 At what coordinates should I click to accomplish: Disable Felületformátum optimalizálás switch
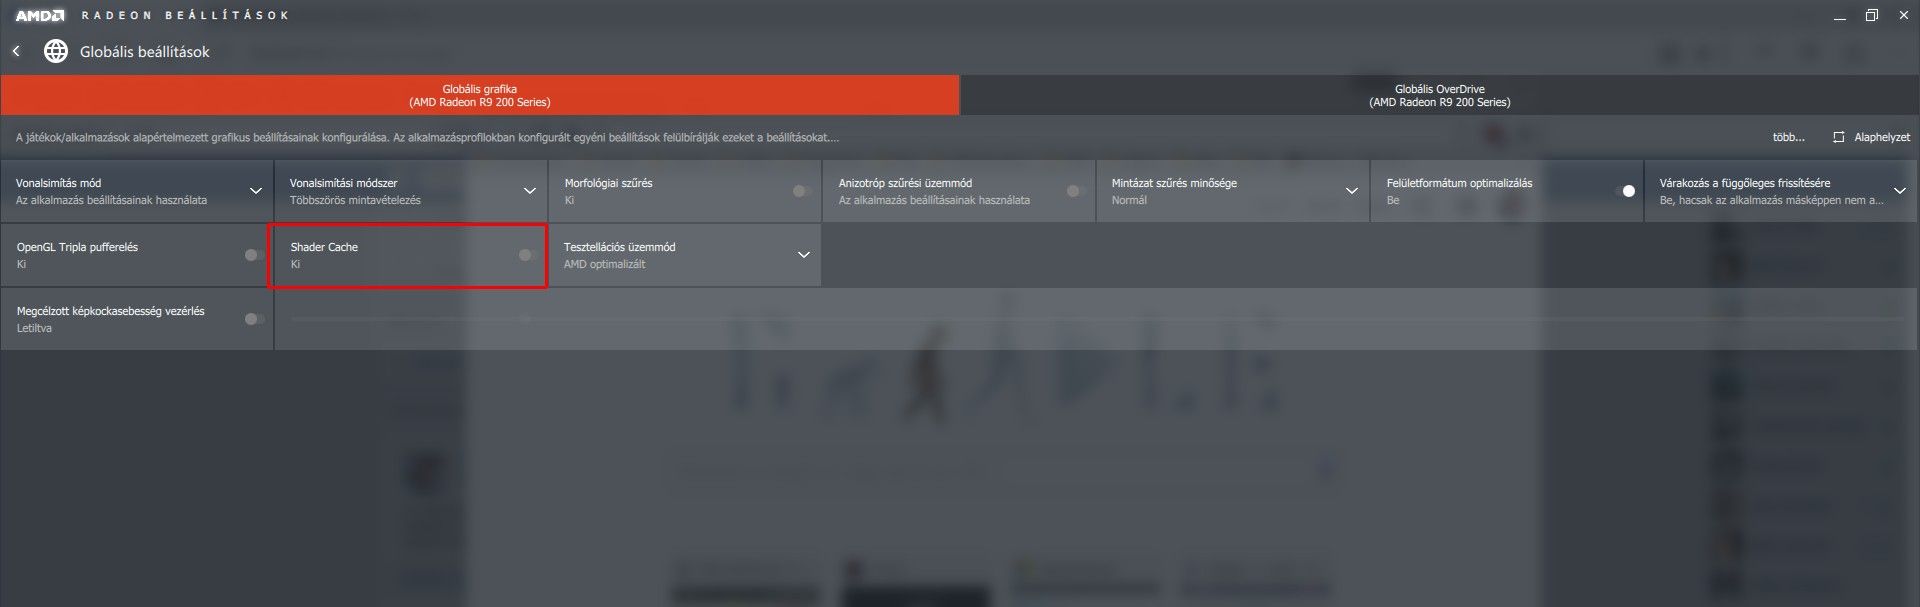pyautogui.click(x=1624, y=191)
